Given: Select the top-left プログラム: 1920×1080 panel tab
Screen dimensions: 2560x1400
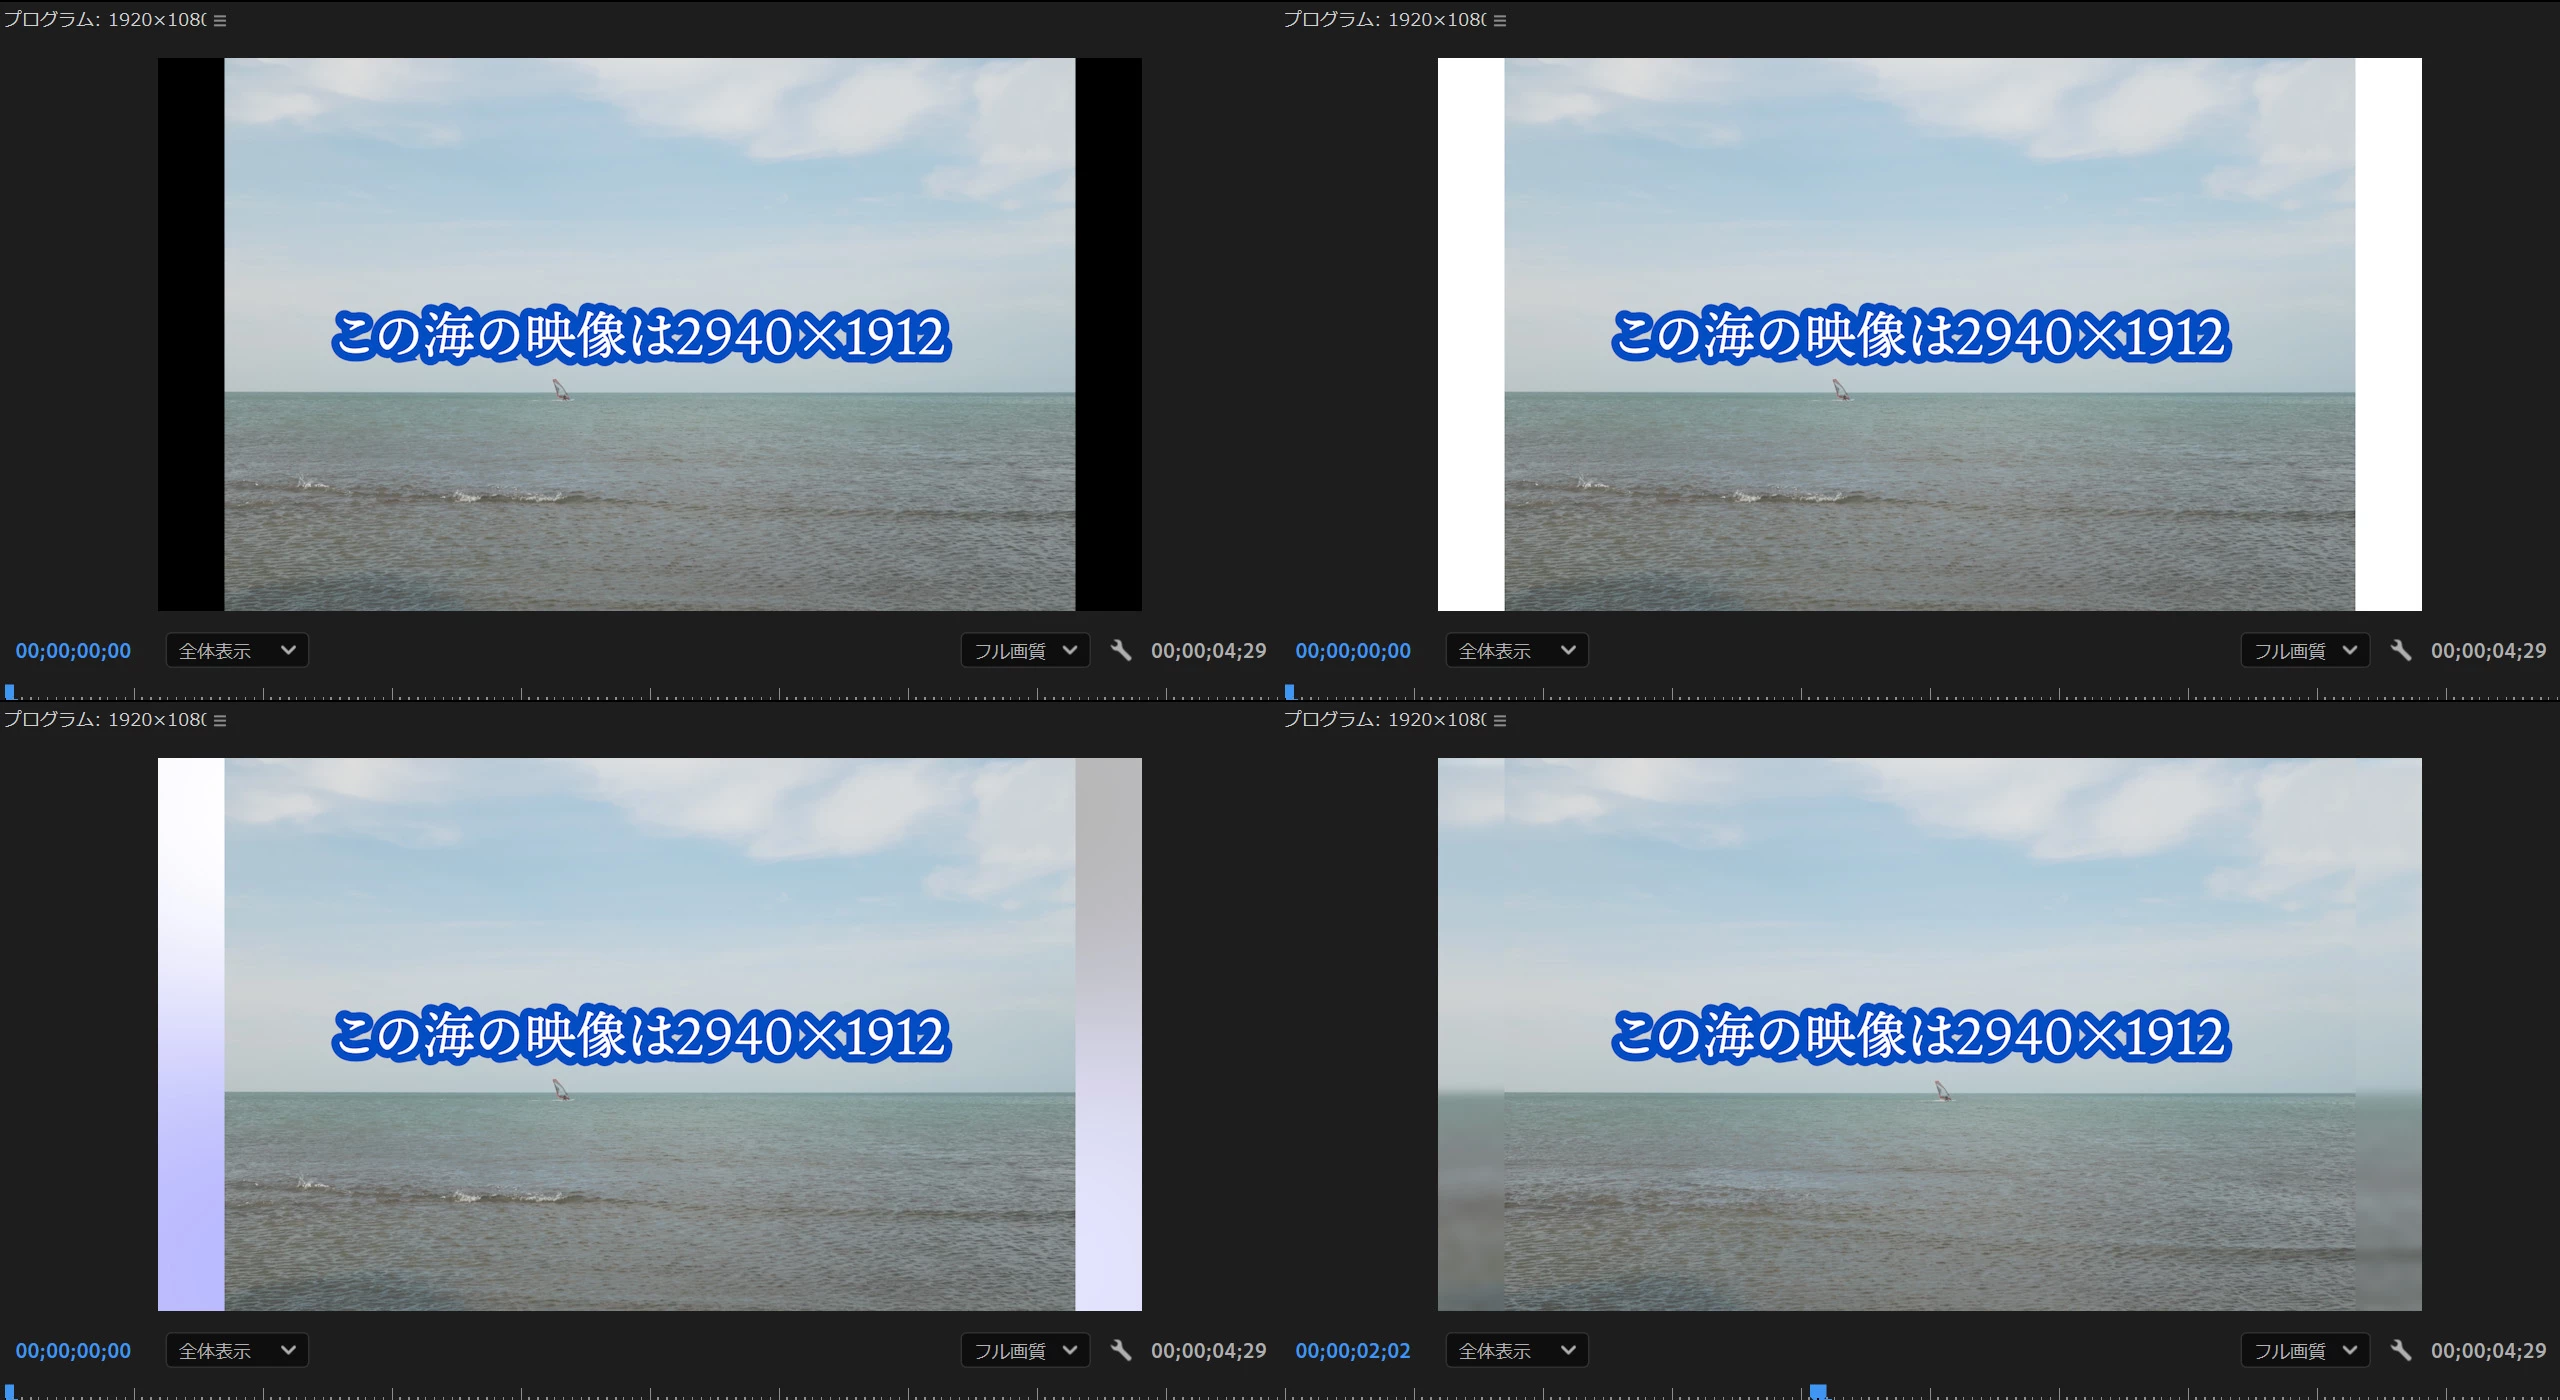Looking at the screenshot, I should pos(105,20).
